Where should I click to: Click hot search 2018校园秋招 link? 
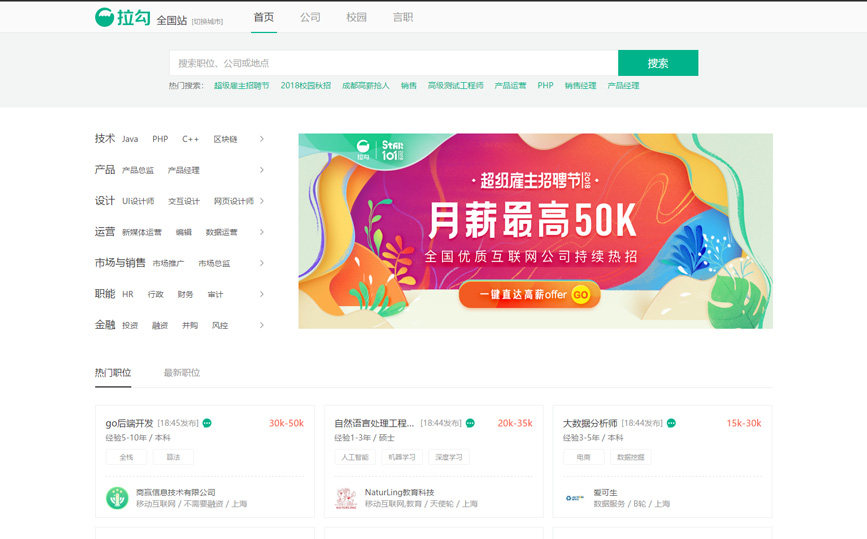pos(306,86)
